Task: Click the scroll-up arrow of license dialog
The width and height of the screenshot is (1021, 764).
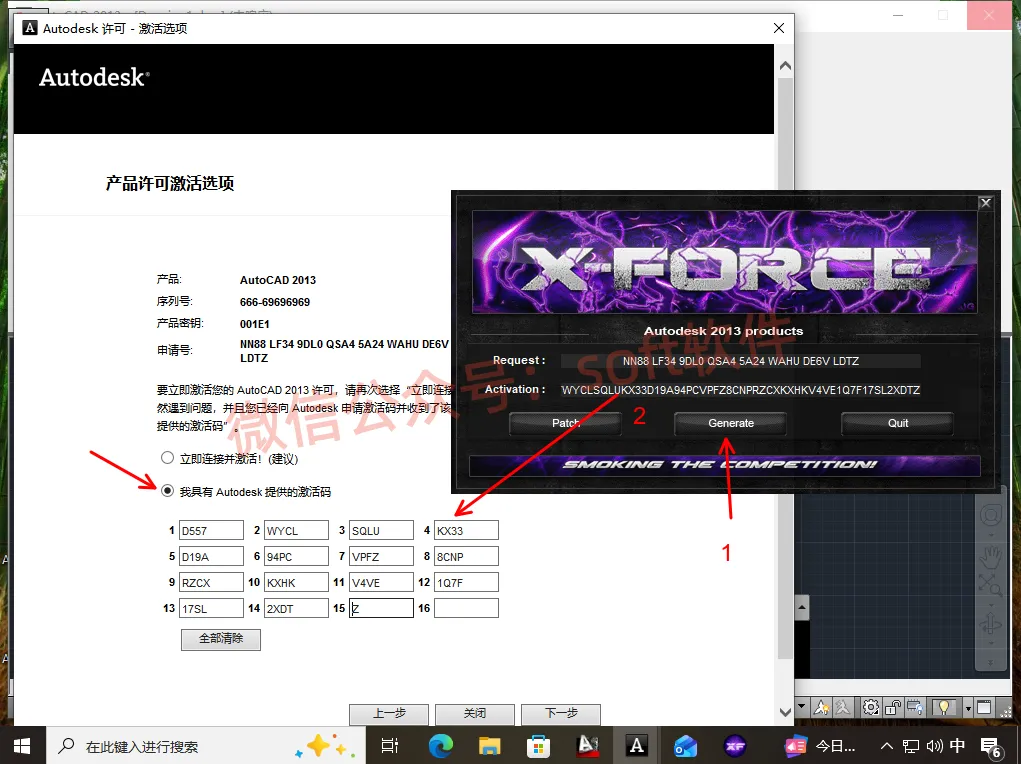Action: coord(785,65)
